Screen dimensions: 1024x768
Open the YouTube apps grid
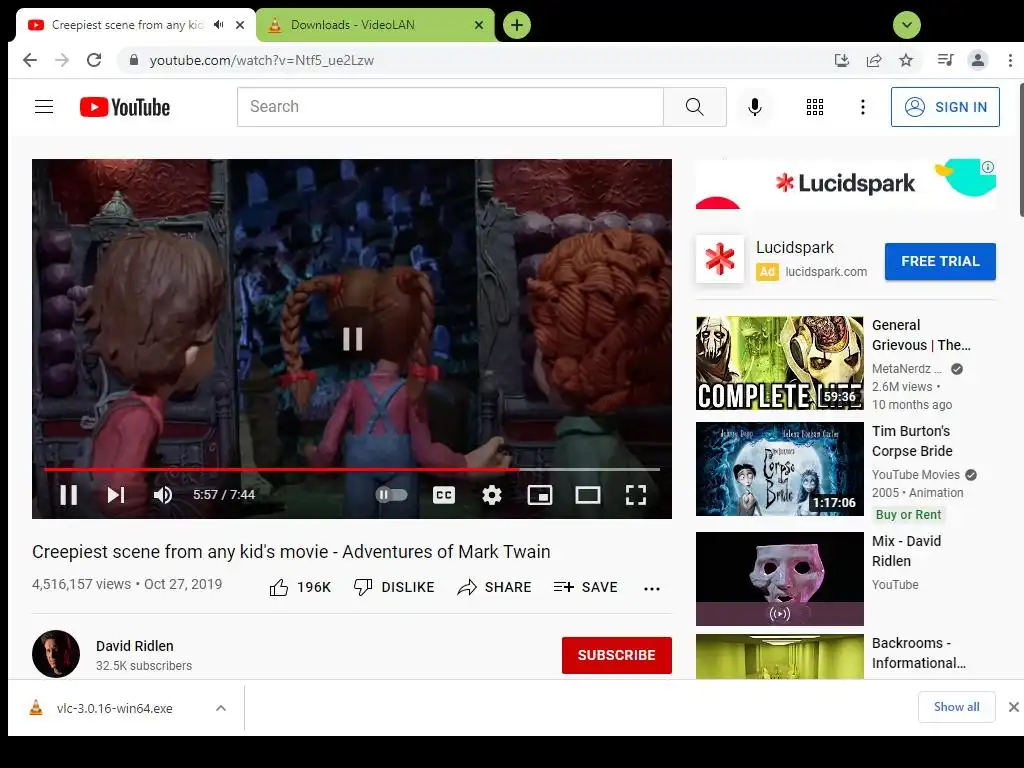(814, 106)
